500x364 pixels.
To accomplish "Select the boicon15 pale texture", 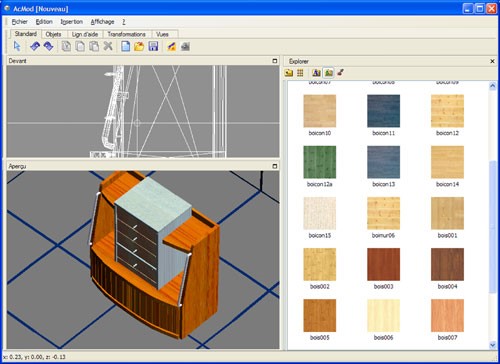I will tap(320, 213).
